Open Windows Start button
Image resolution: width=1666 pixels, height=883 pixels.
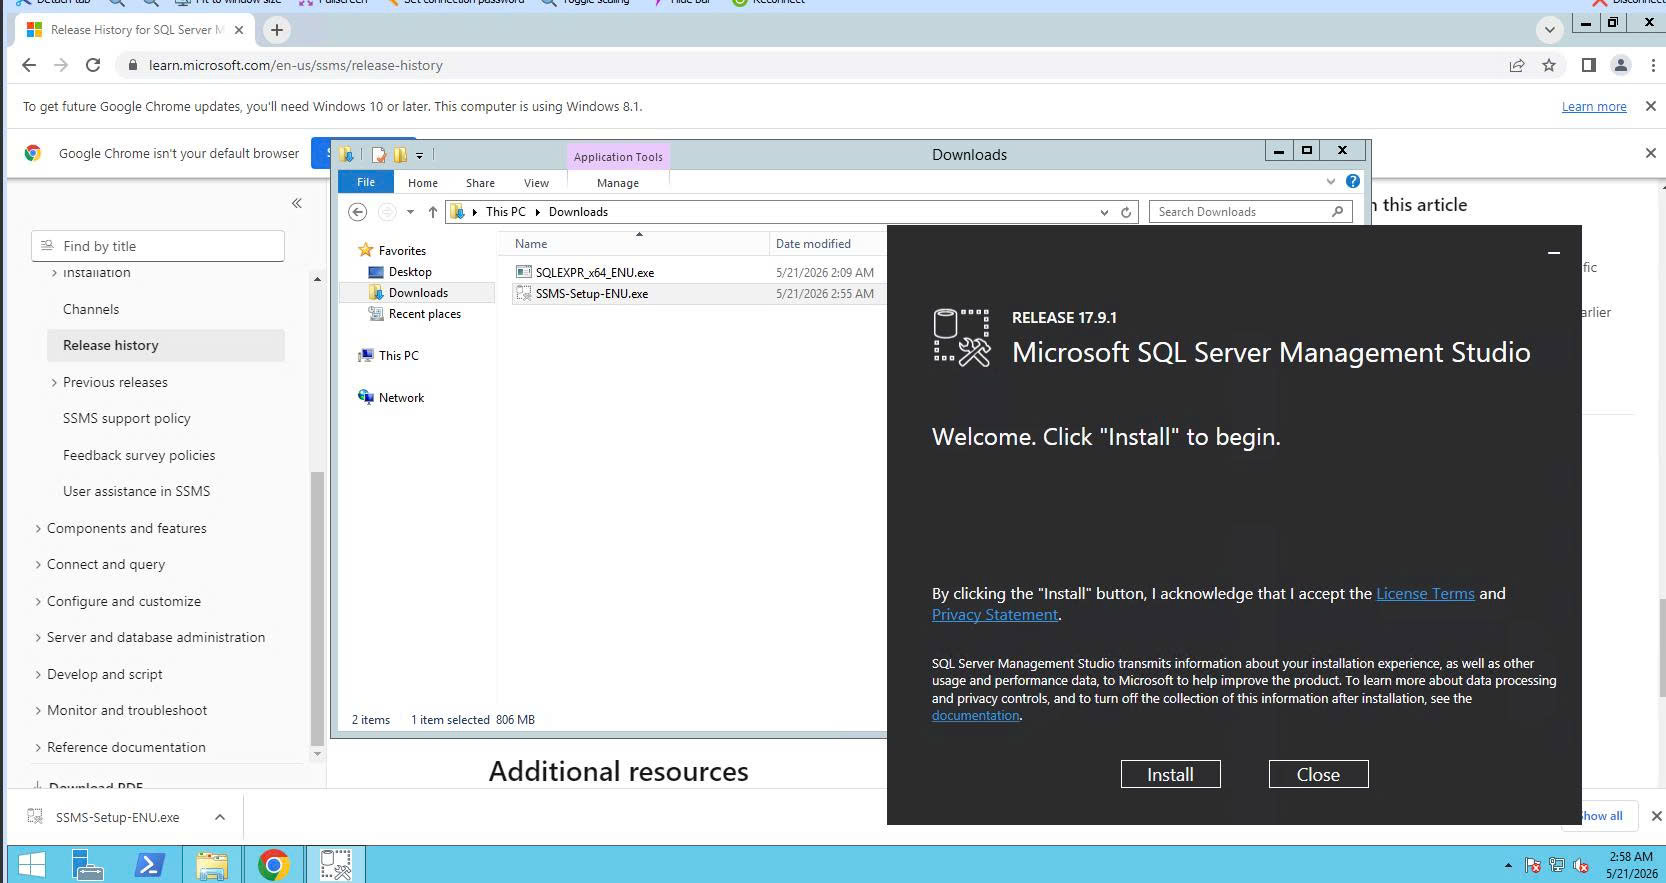tap(32, 864)
